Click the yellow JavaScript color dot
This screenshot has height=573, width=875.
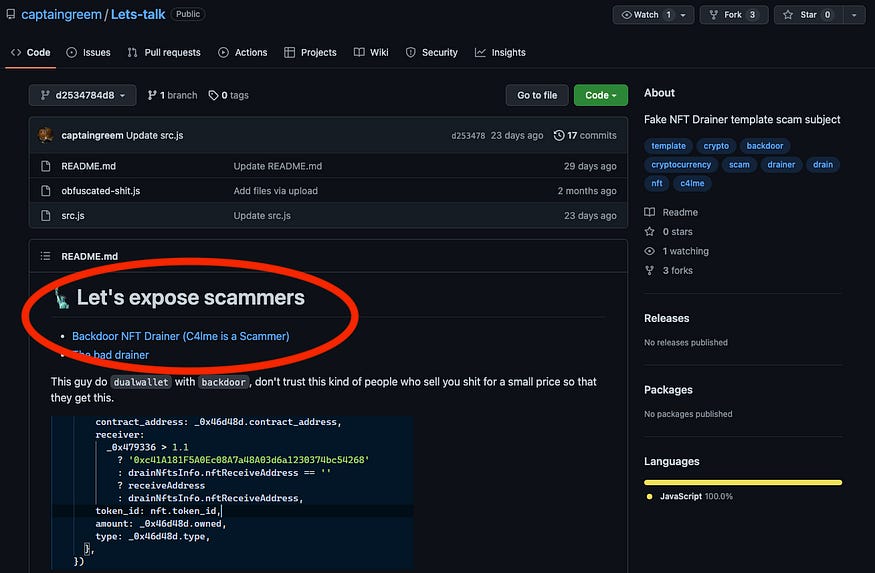(649, 497)
